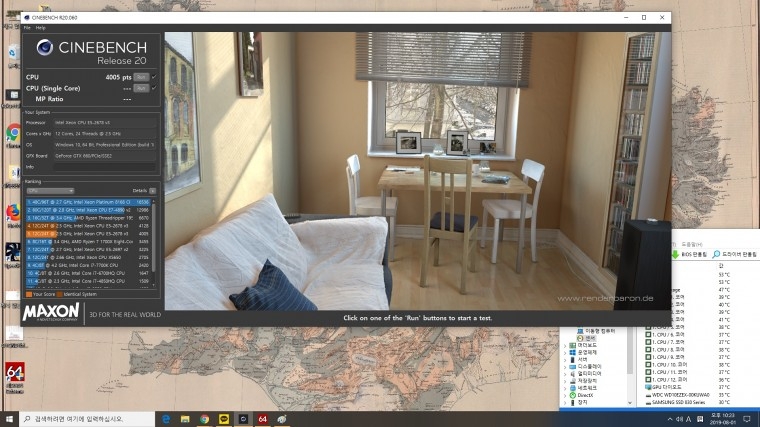Expand the 네트워크 tree node in AIDA64
The height and width of the screenshot is (427, 760).
(x=565, y=388)
